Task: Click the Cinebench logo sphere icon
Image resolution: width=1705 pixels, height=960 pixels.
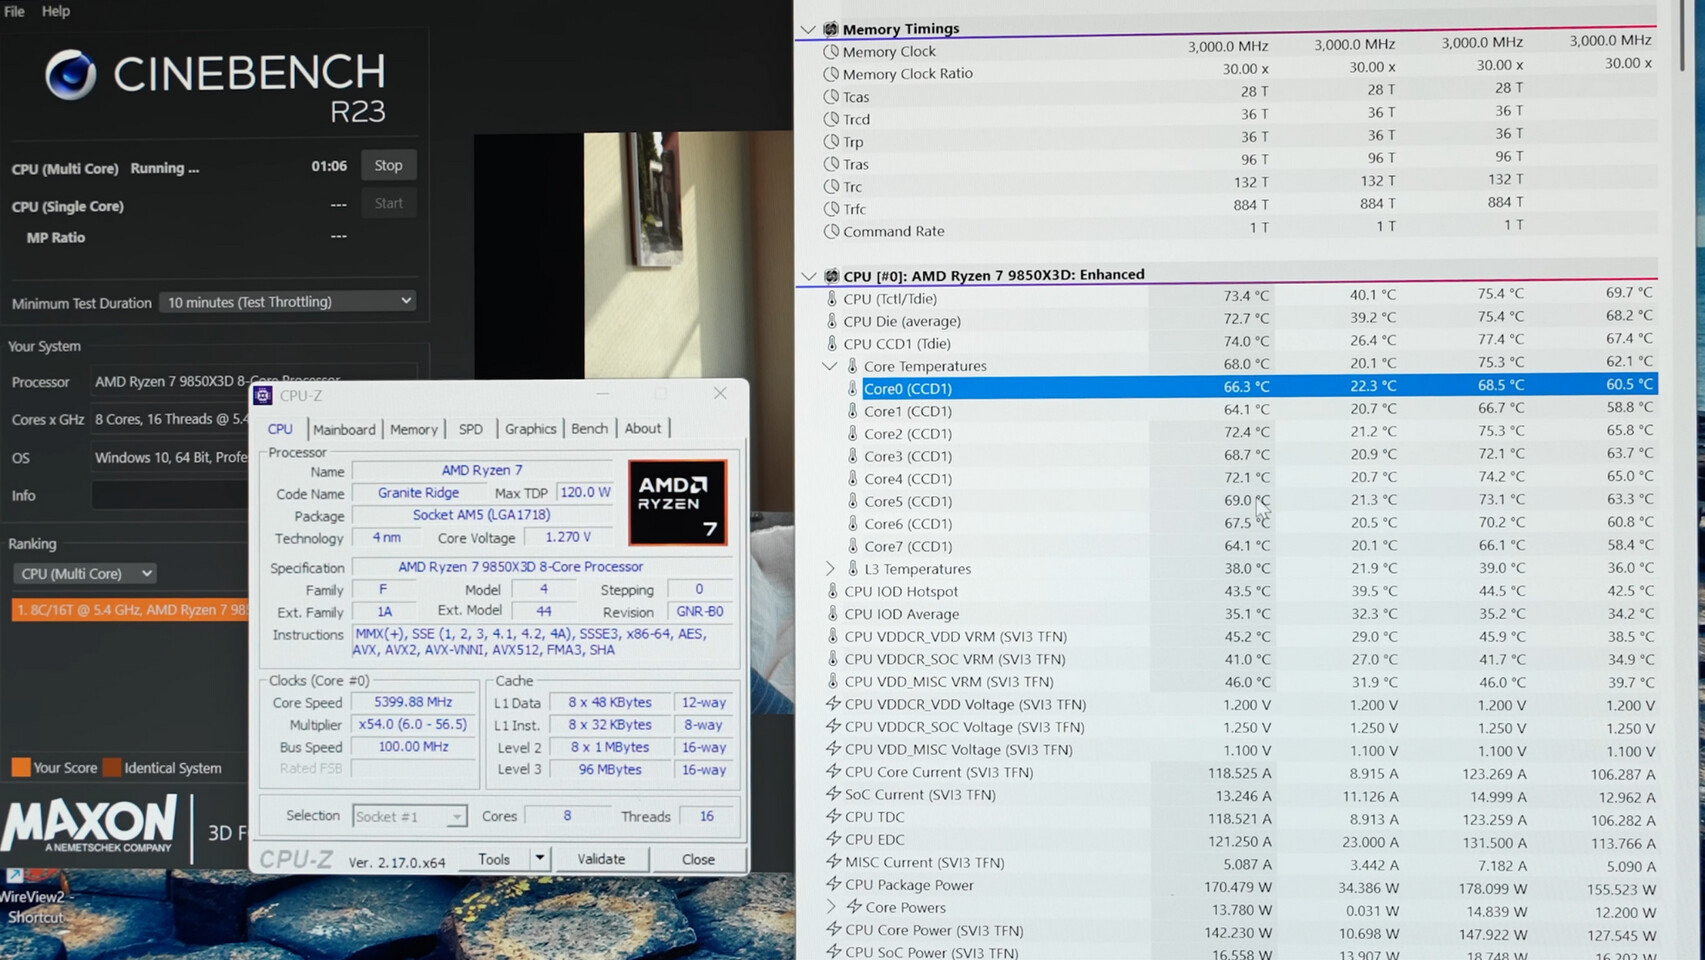Action: click(x=70, y=75)
